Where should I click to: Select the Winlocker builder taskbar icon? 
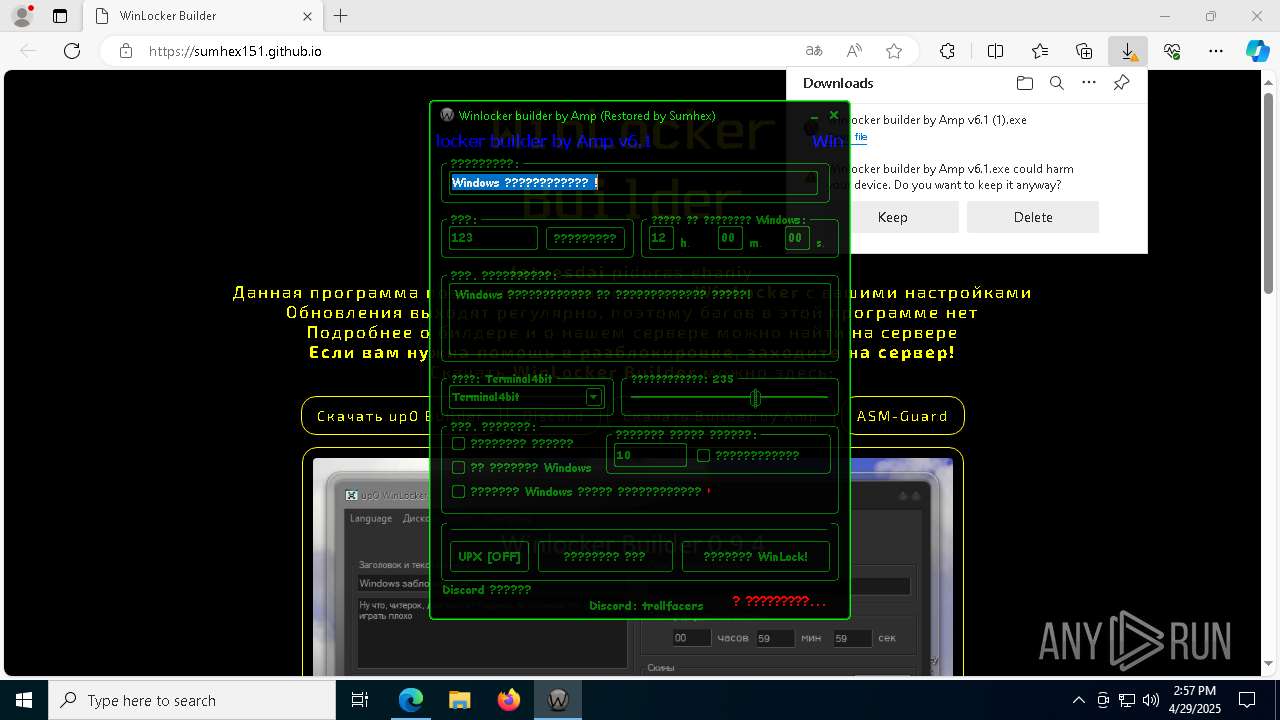[557, 700]
